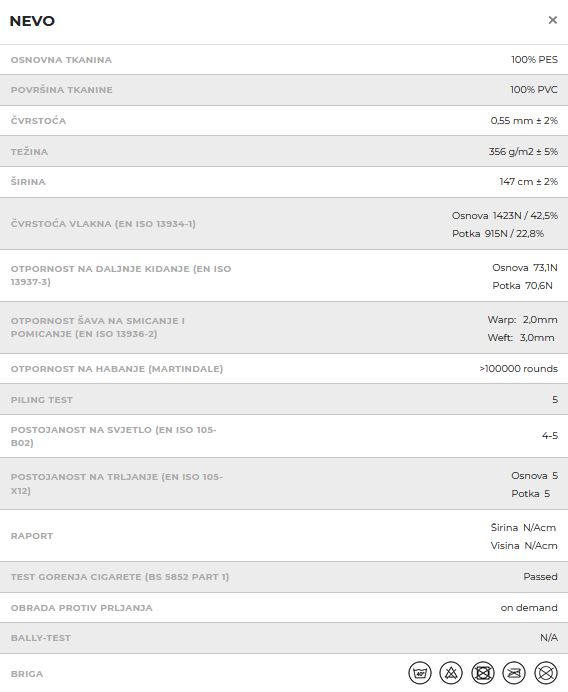
Task: Click the RAPORT row label
Action: pyautogui.click(x=32, y=535)
